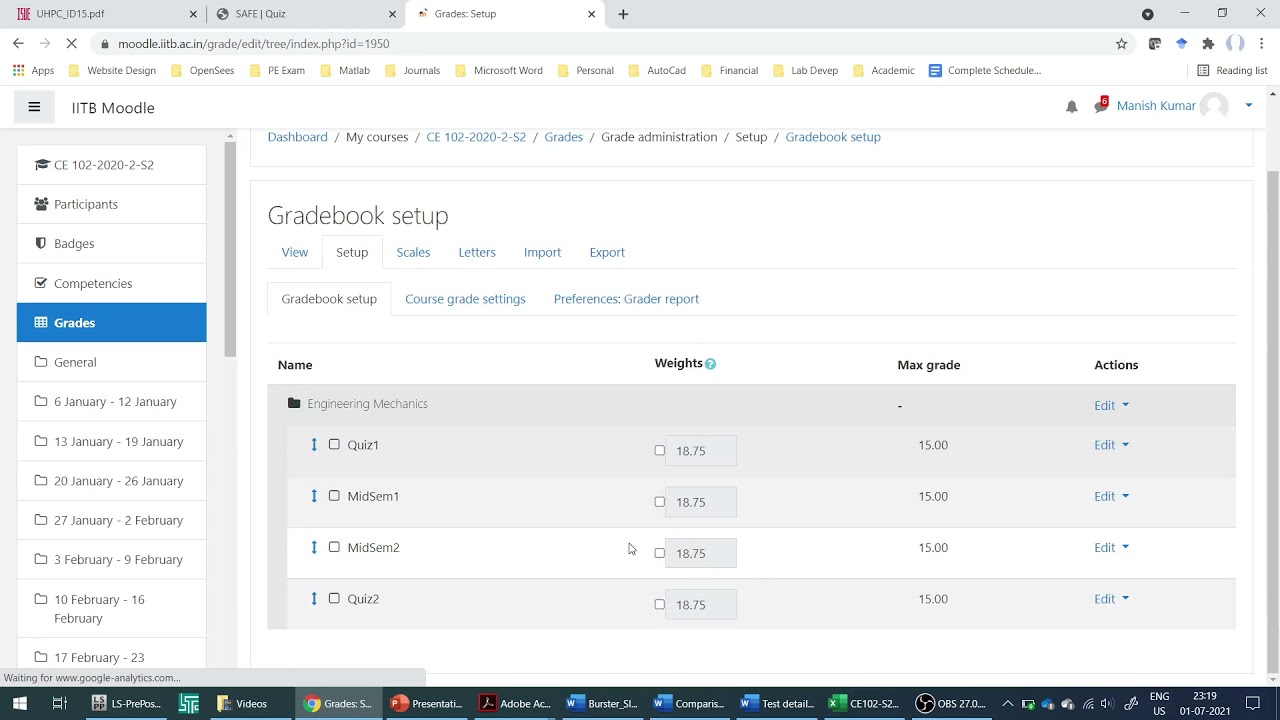Image resolution: width=1280 pixels, height=720 pixels.
Task: Open Windows Start menu
Action: coord(20,704)
